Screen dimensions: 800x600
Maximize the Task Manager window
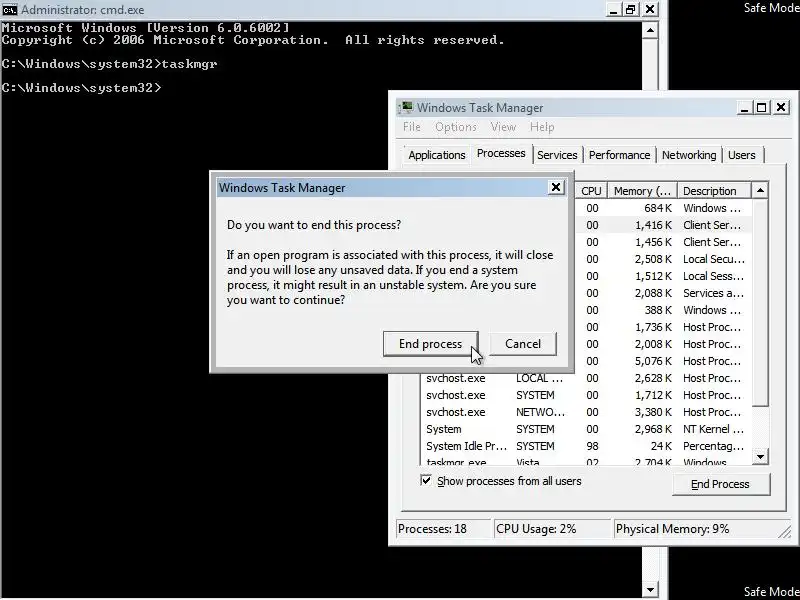(762, 108)
